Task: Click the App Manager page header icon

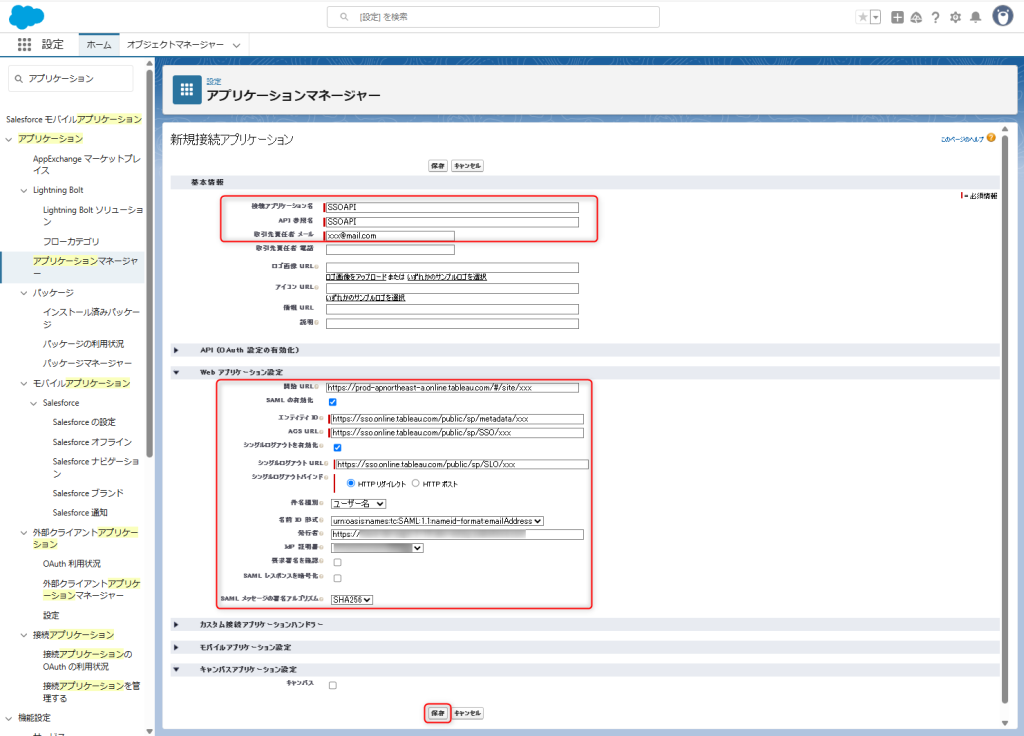Action: [187, 89]
